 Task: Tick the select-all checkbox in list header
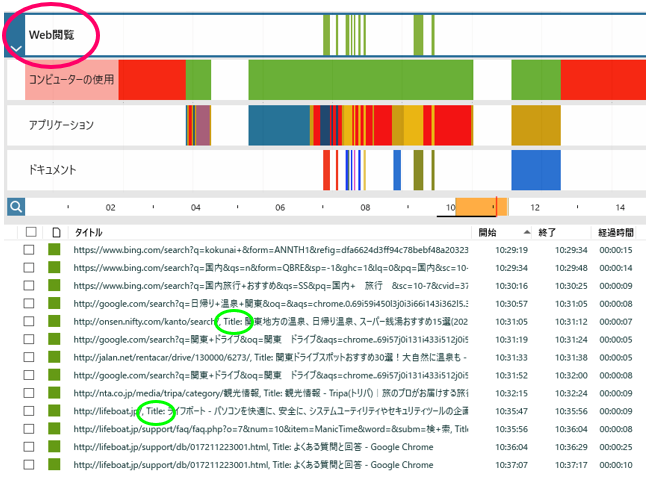point(31,232)
